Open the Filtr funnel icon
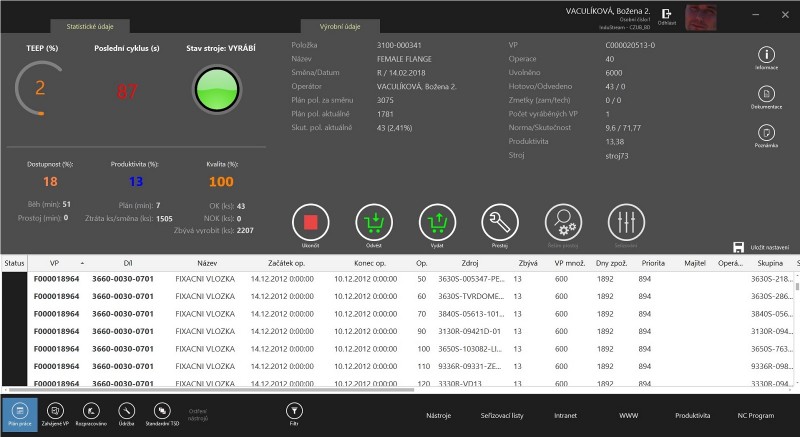Image resolution: width=800 pixels, height=437 pixels. (294, 410)
